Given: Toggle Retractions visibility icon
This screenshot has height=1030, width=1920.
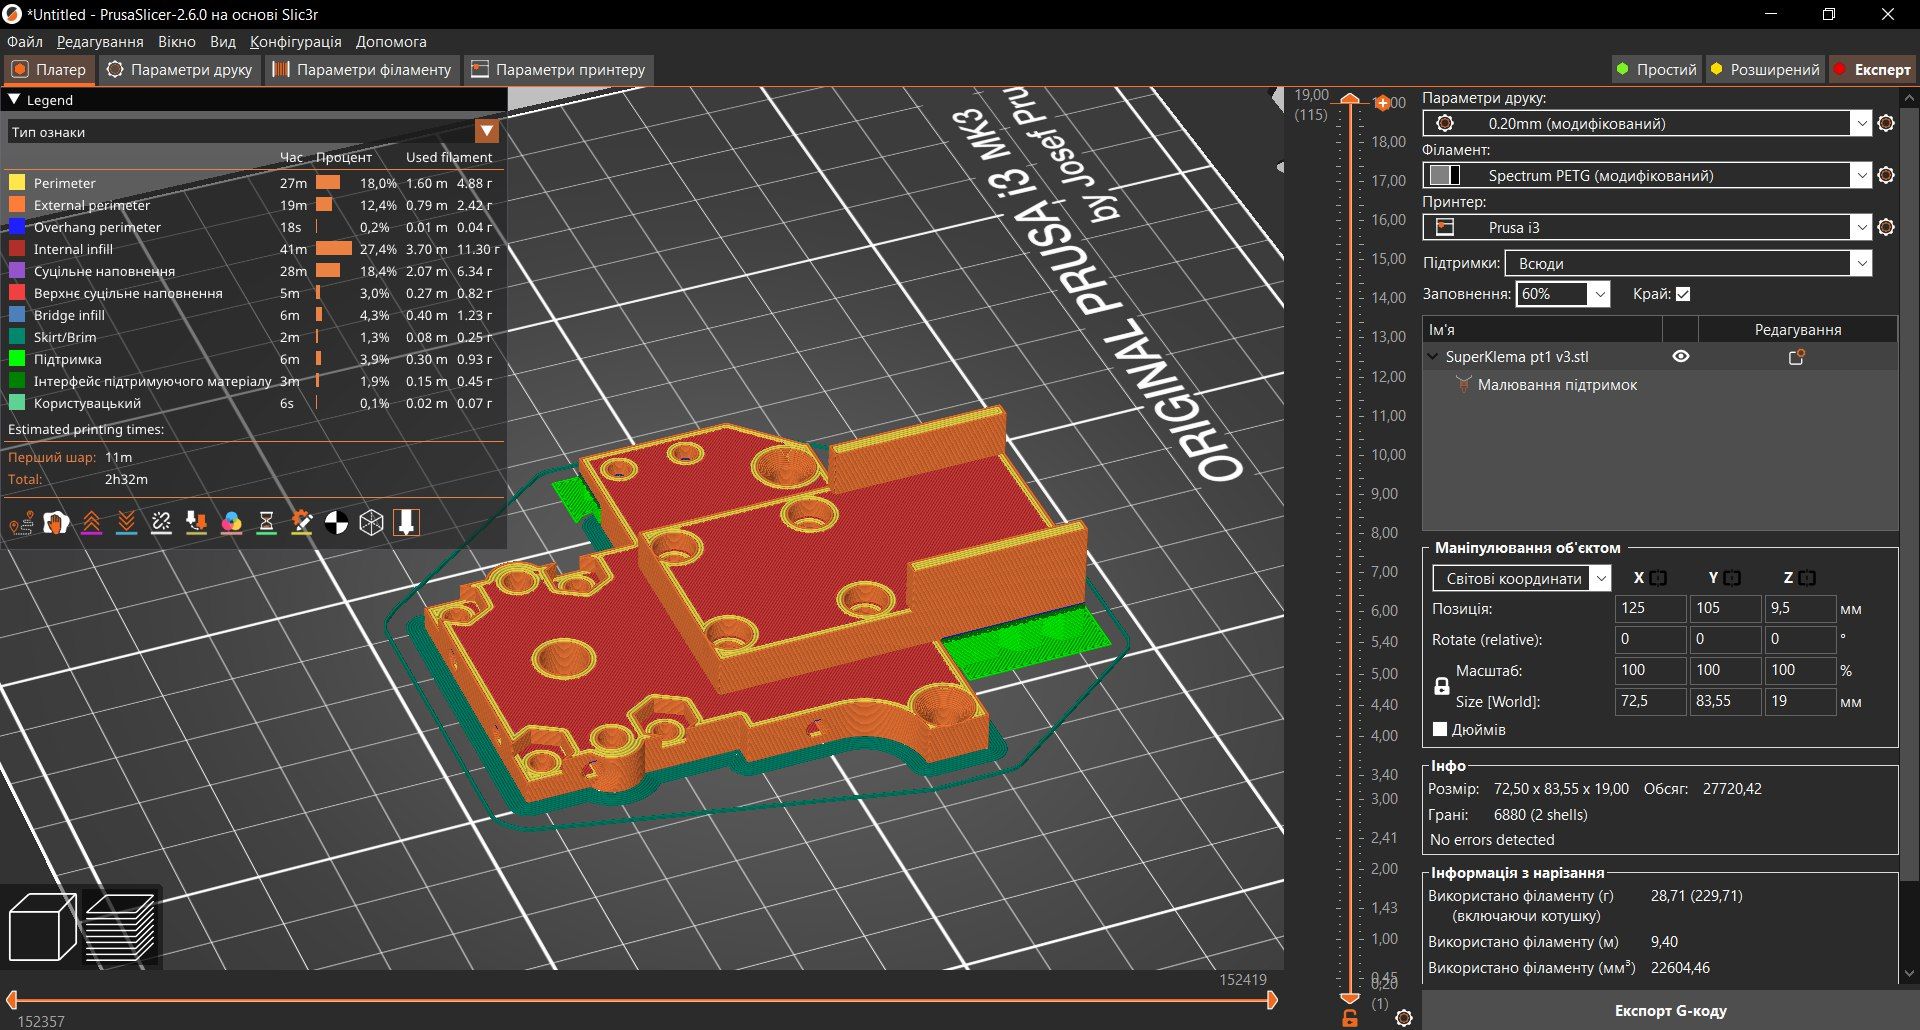Looking at the screenshot, I should click(x=91, y=522).
